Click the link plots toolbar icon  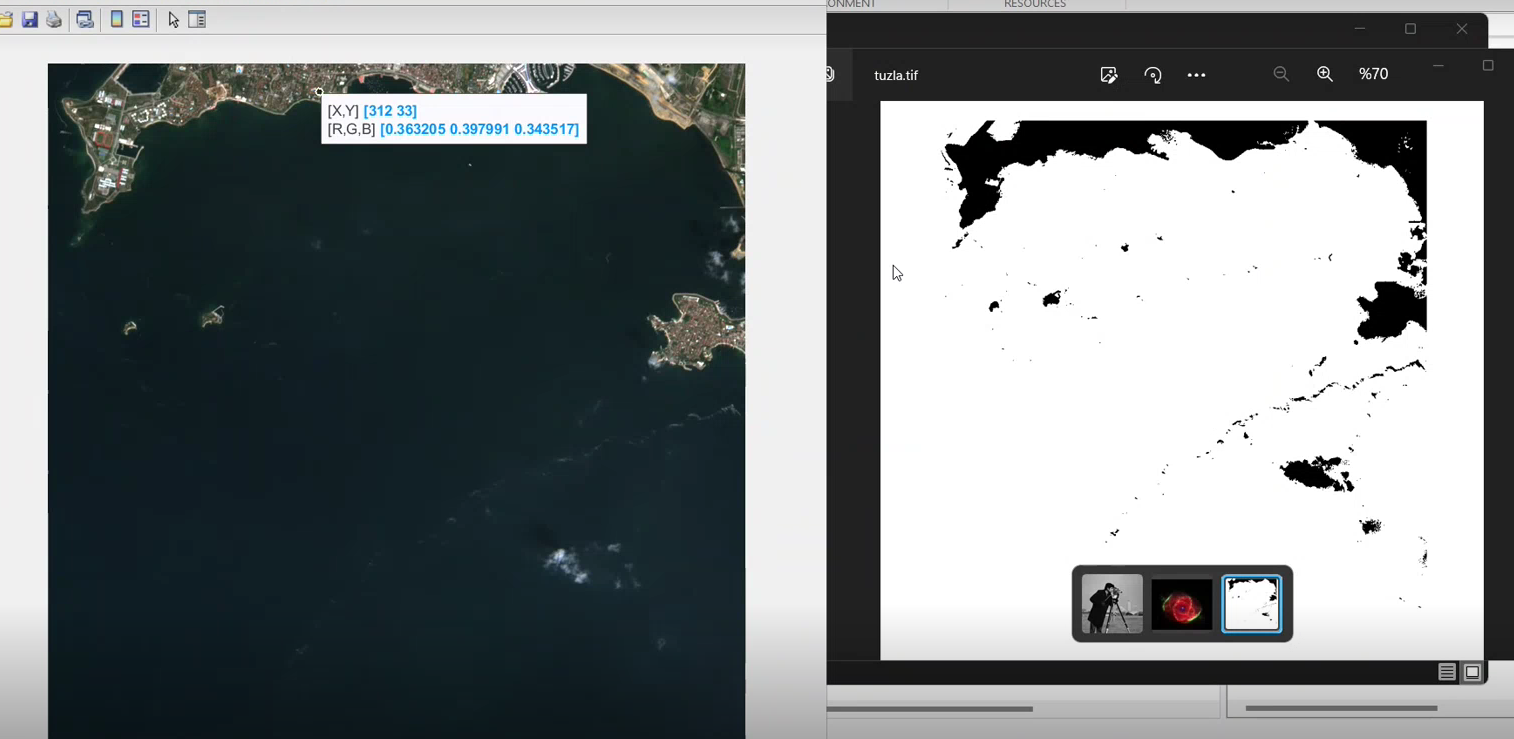pos(85,19)
